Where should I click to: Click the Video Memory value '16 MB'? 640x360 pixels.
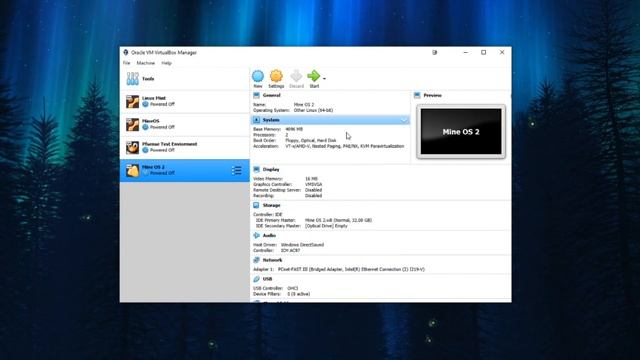311,179
